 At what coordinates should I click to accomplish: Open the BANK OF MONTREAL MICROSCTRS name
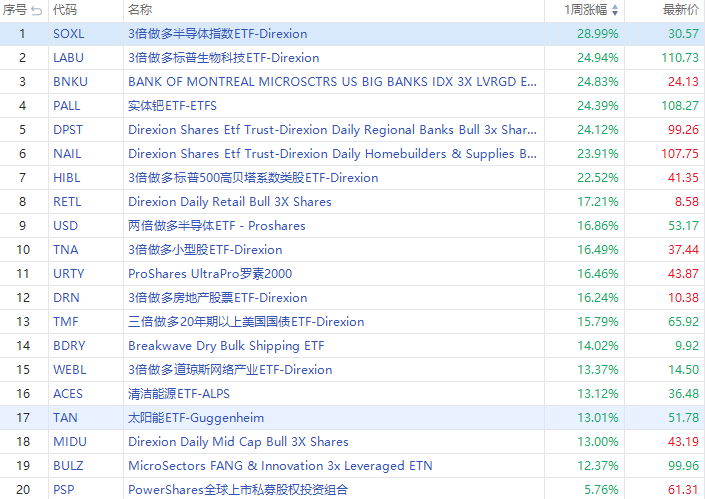tap(332, 82)
